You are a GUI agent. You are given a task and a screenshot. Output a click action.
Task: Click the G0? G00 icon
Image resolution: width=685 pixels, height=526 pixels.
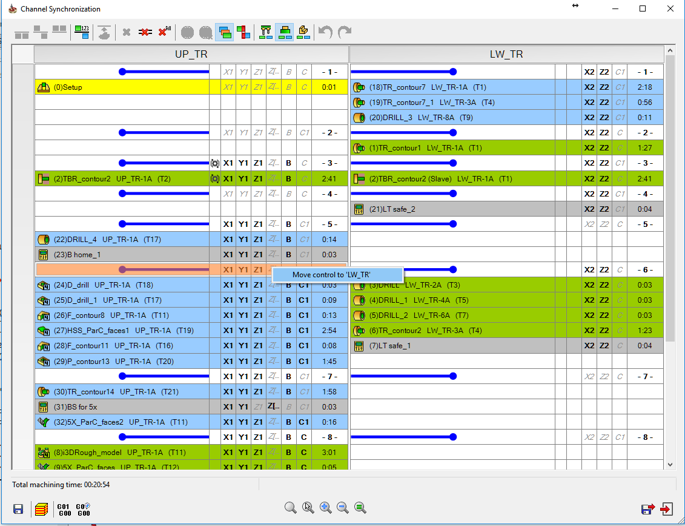coord(83,509)
